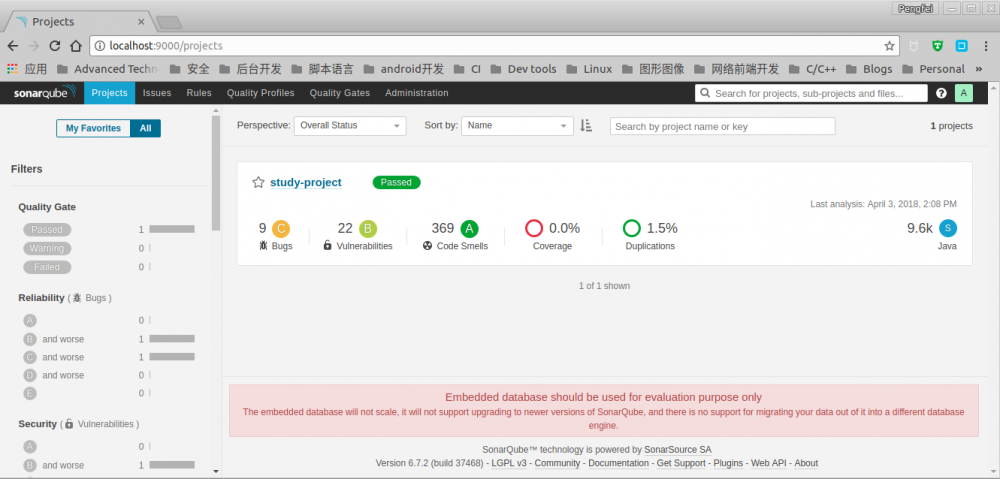This screenshot has width=1000, height=479.
Task: Click the sort order direction icon
Action: click(x=586, y=126)
